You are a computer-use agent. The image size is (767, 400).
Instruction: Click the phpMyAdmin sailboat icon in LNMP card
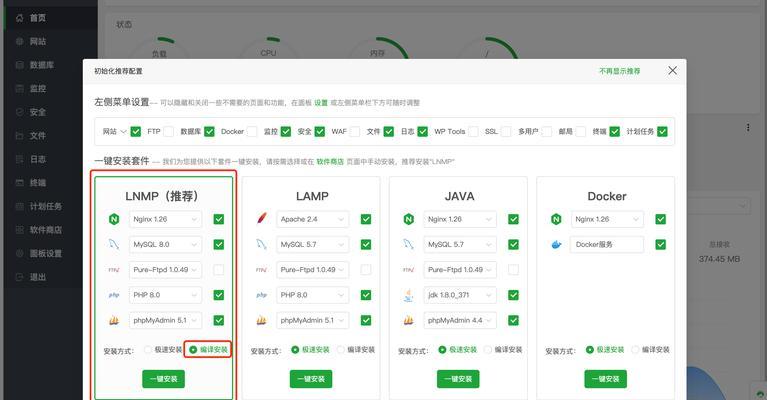click(114, 320)
